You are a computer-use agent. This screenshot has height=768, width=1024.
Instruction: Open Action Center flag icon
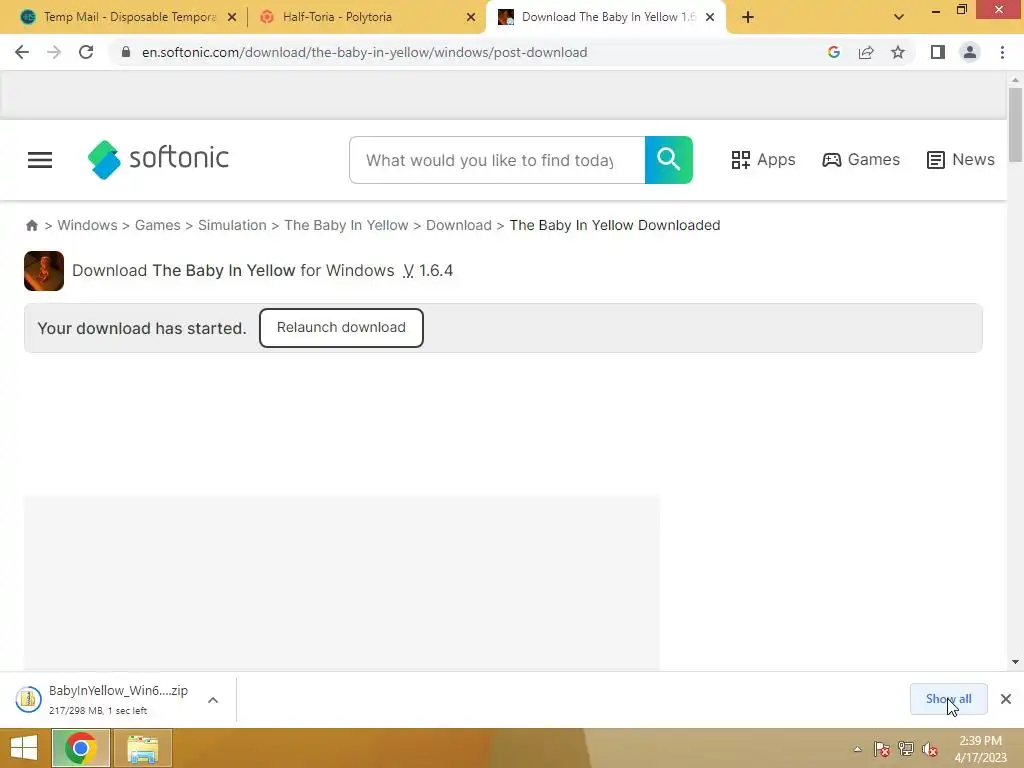(x=882, y=749)
